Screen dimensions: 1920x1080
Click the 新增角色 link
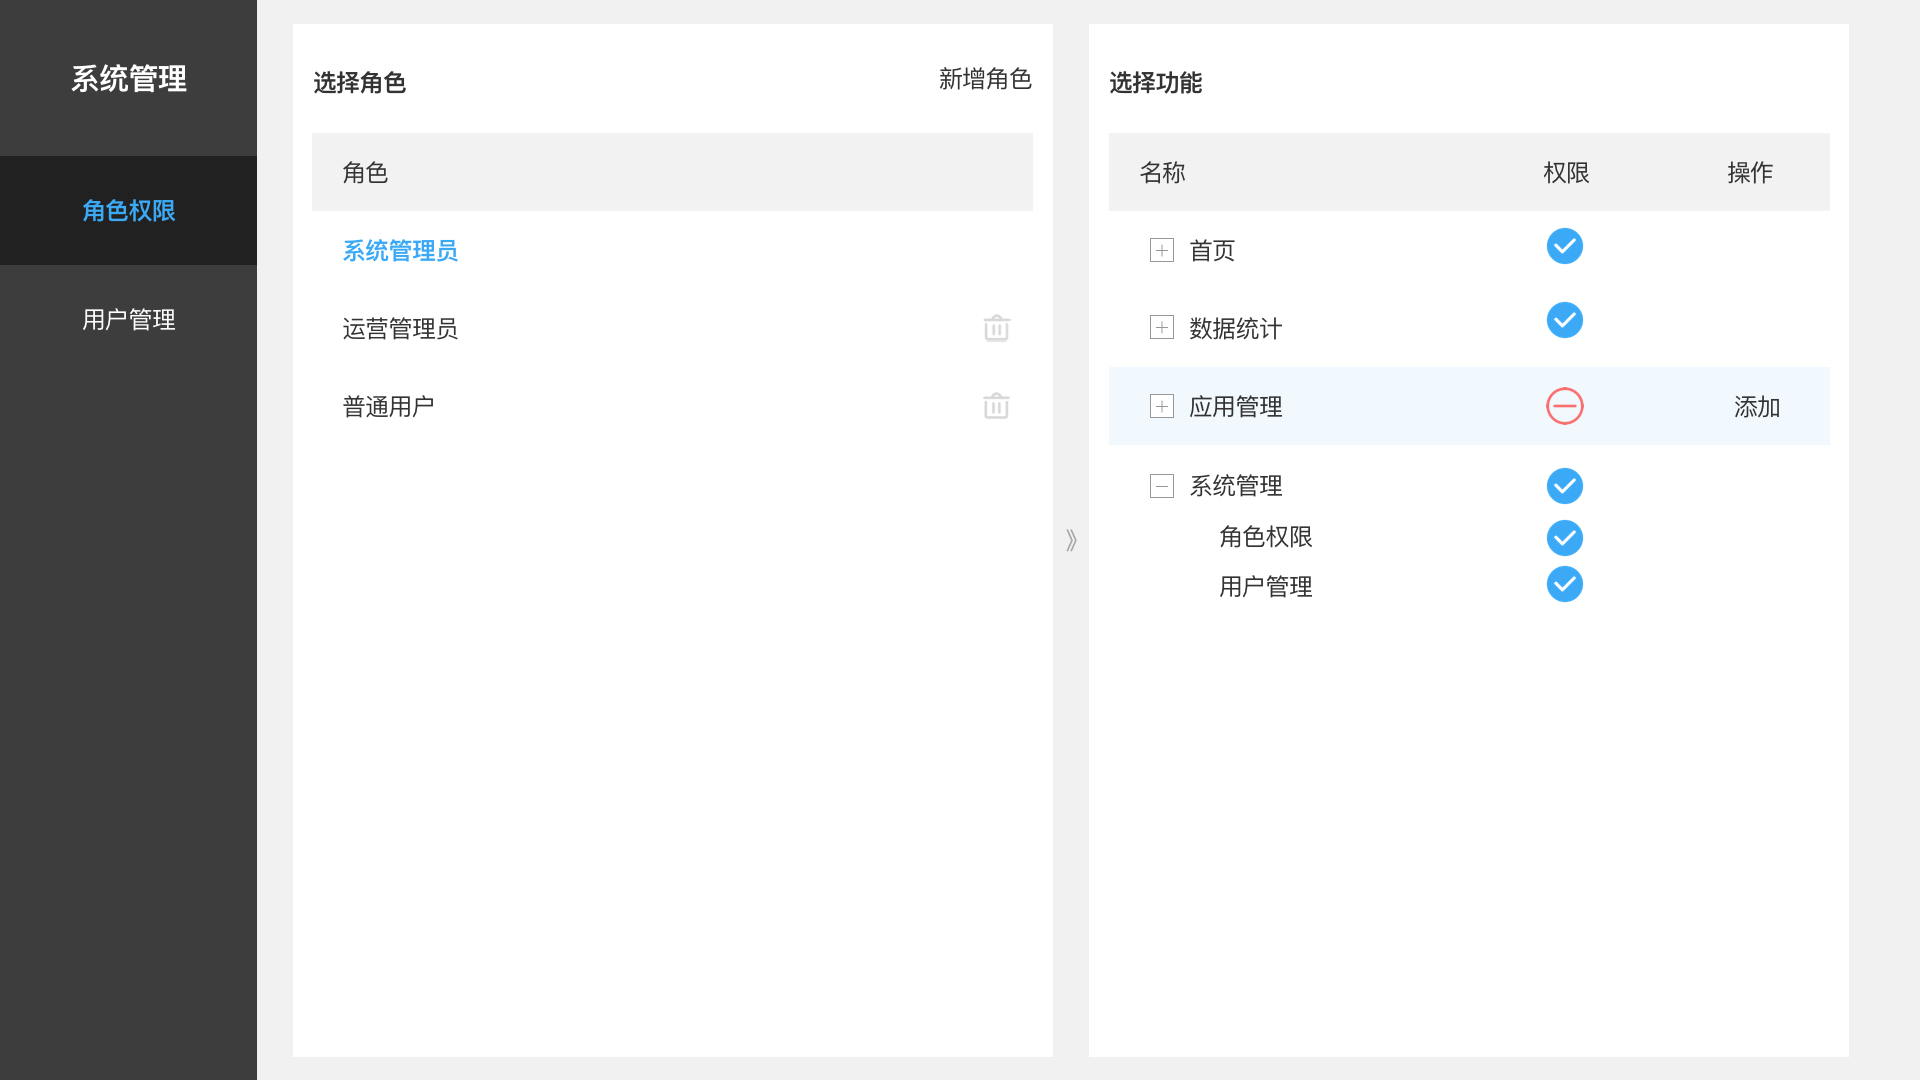coord(985,79)
